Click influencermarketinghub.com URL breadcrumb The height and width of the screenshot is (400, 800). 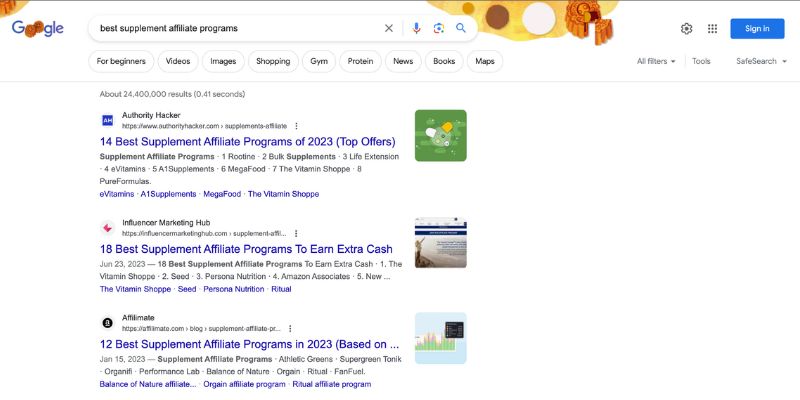click(204, 234)
